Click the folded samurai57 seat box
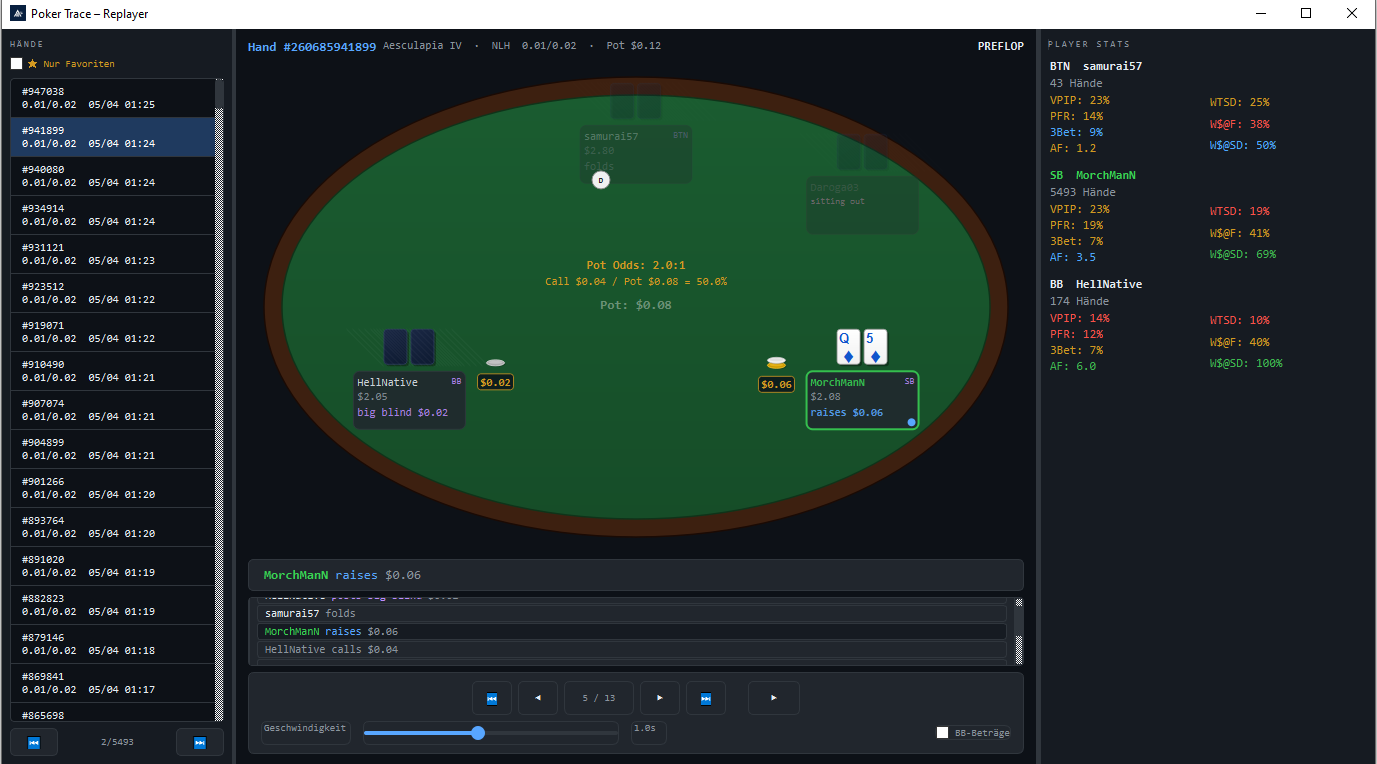Viewport: 1377px width, 764px height. pyautogui.click(x=636, y=154)
